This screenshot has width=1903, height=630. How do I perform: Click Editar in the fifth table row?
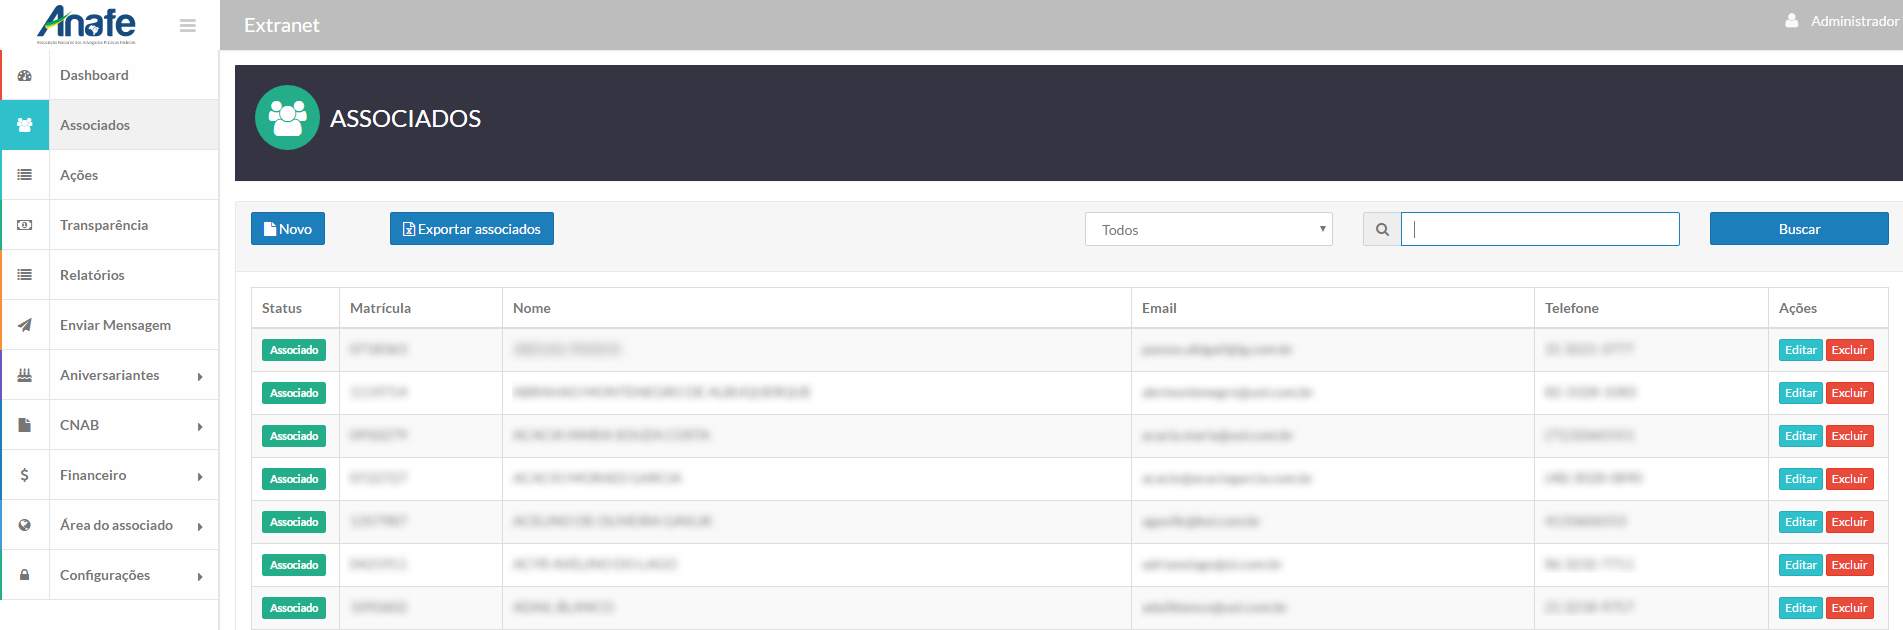coord(1801,522)
